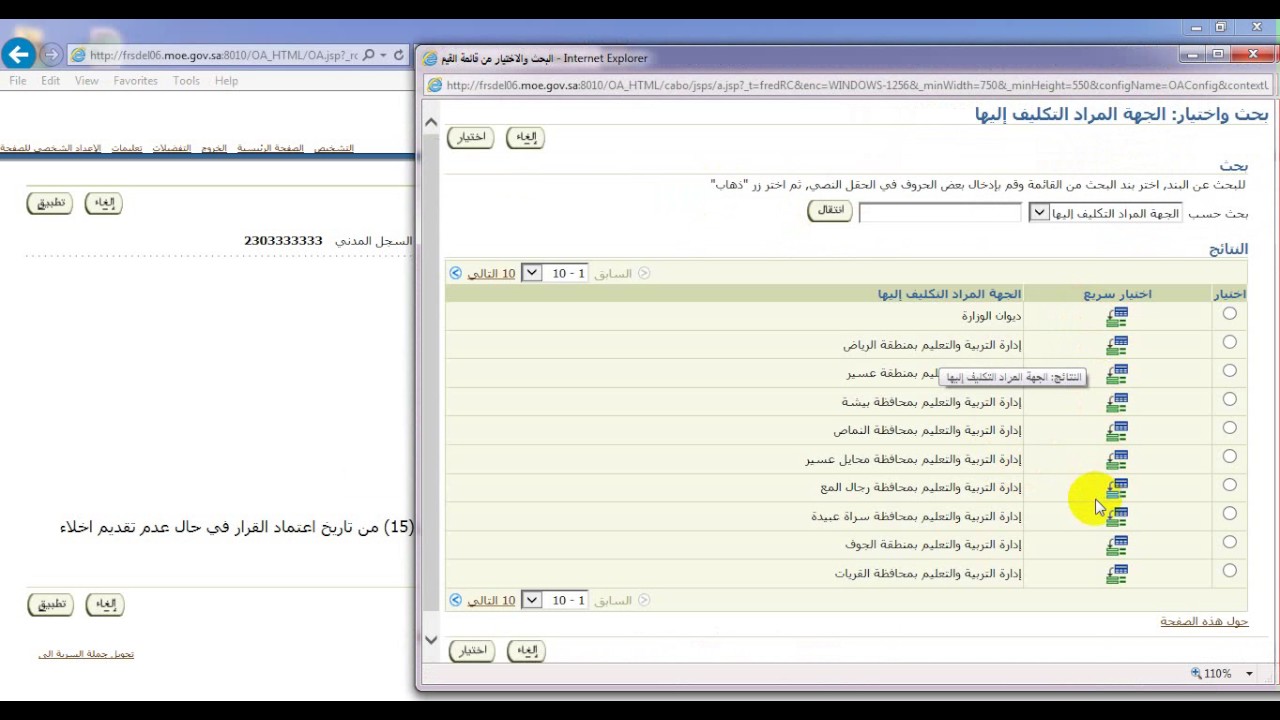Select radio button for محافظة بيشة

pos(1229,399)
